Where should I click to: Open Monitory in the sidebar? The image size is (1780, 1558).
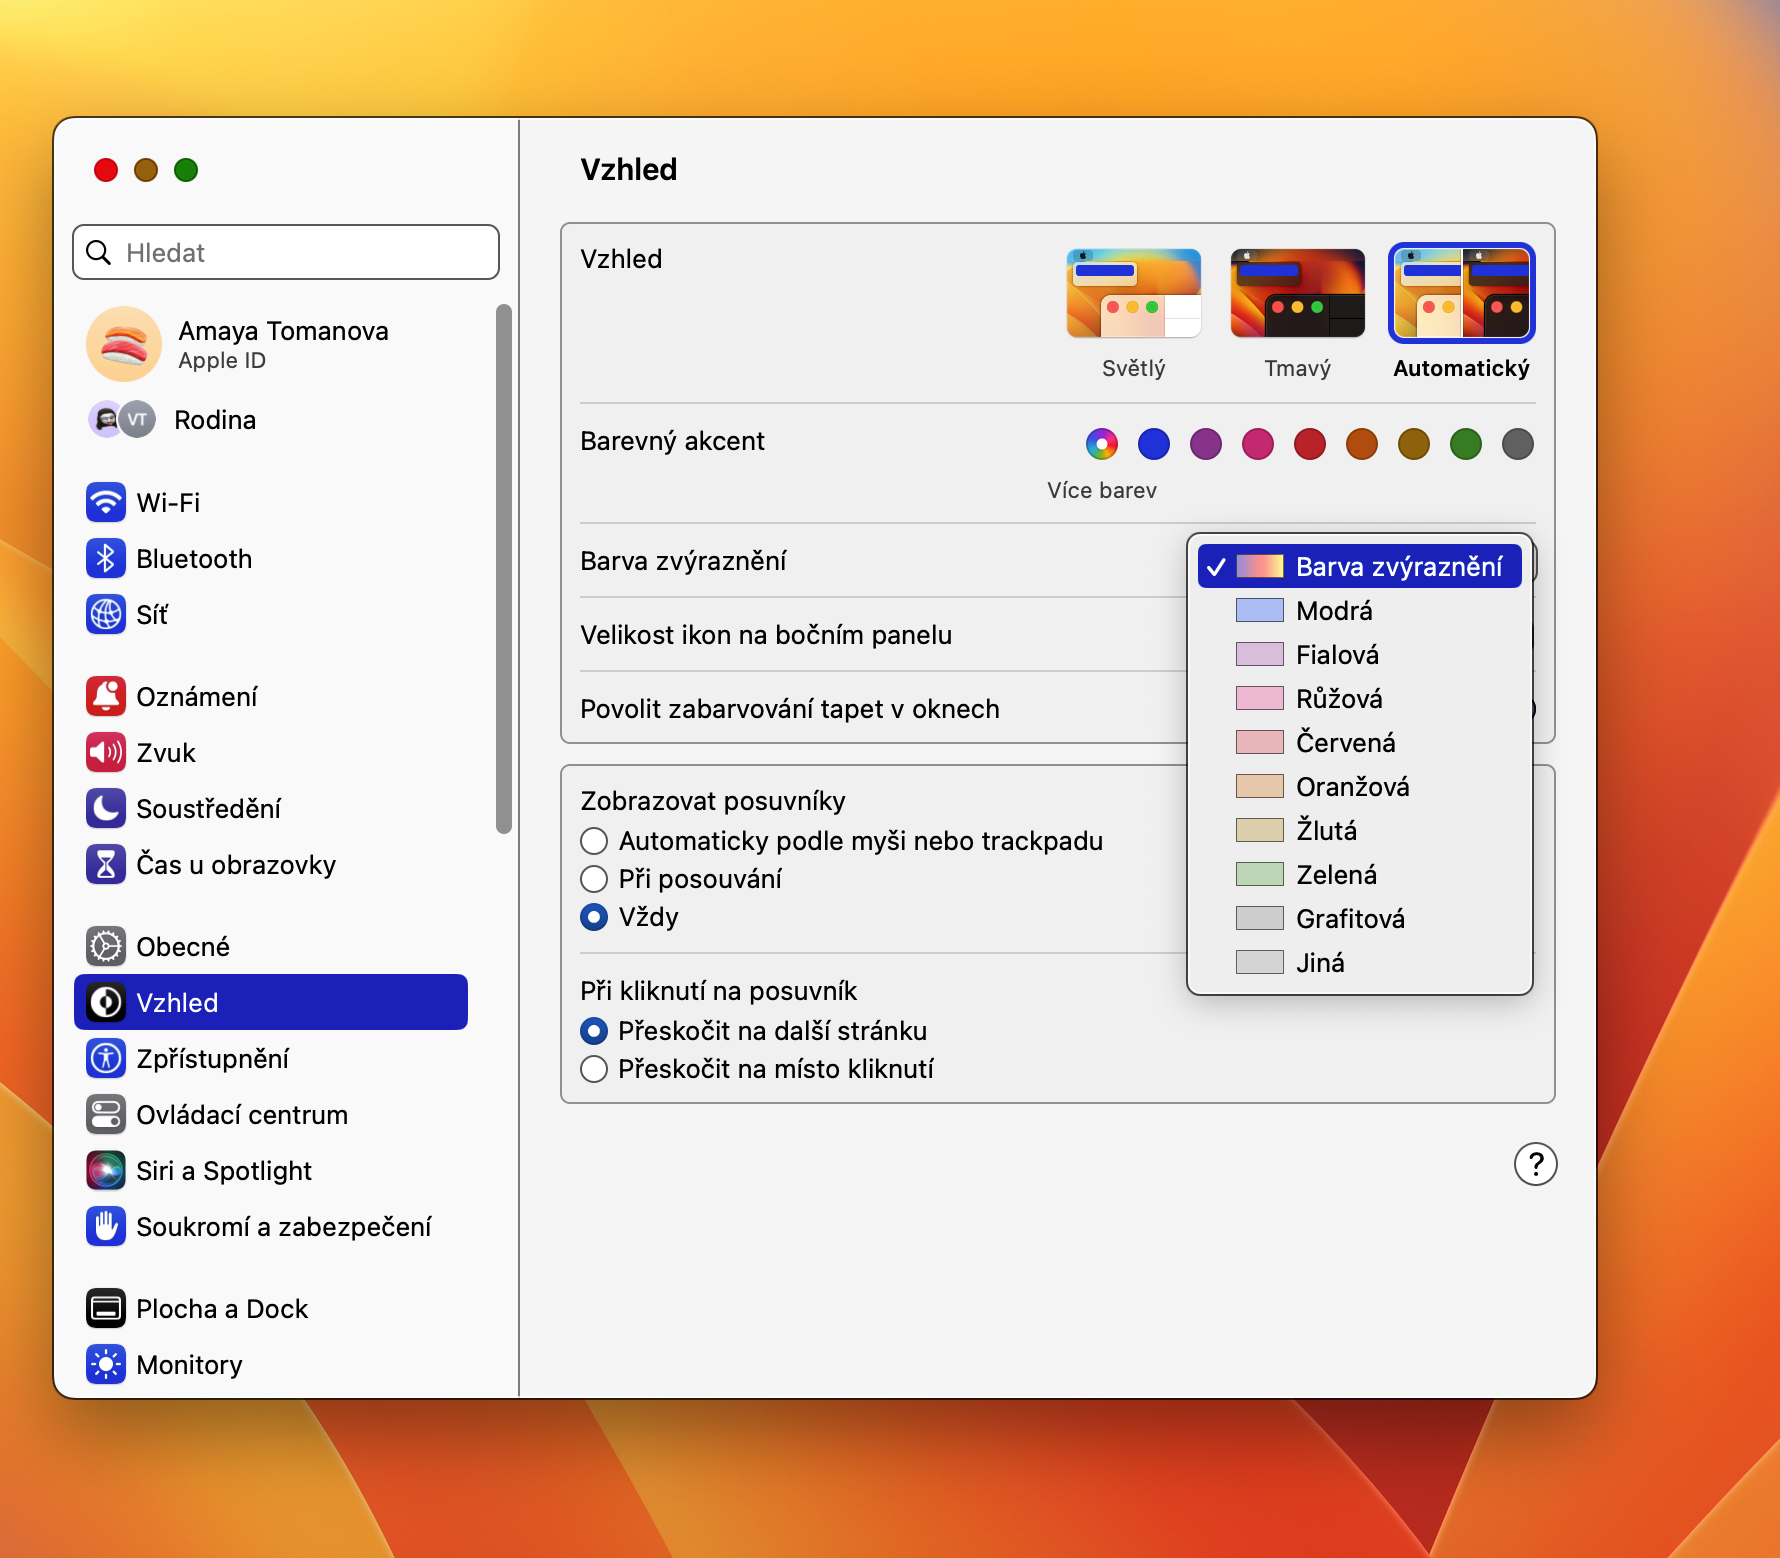pos(271,1364)
